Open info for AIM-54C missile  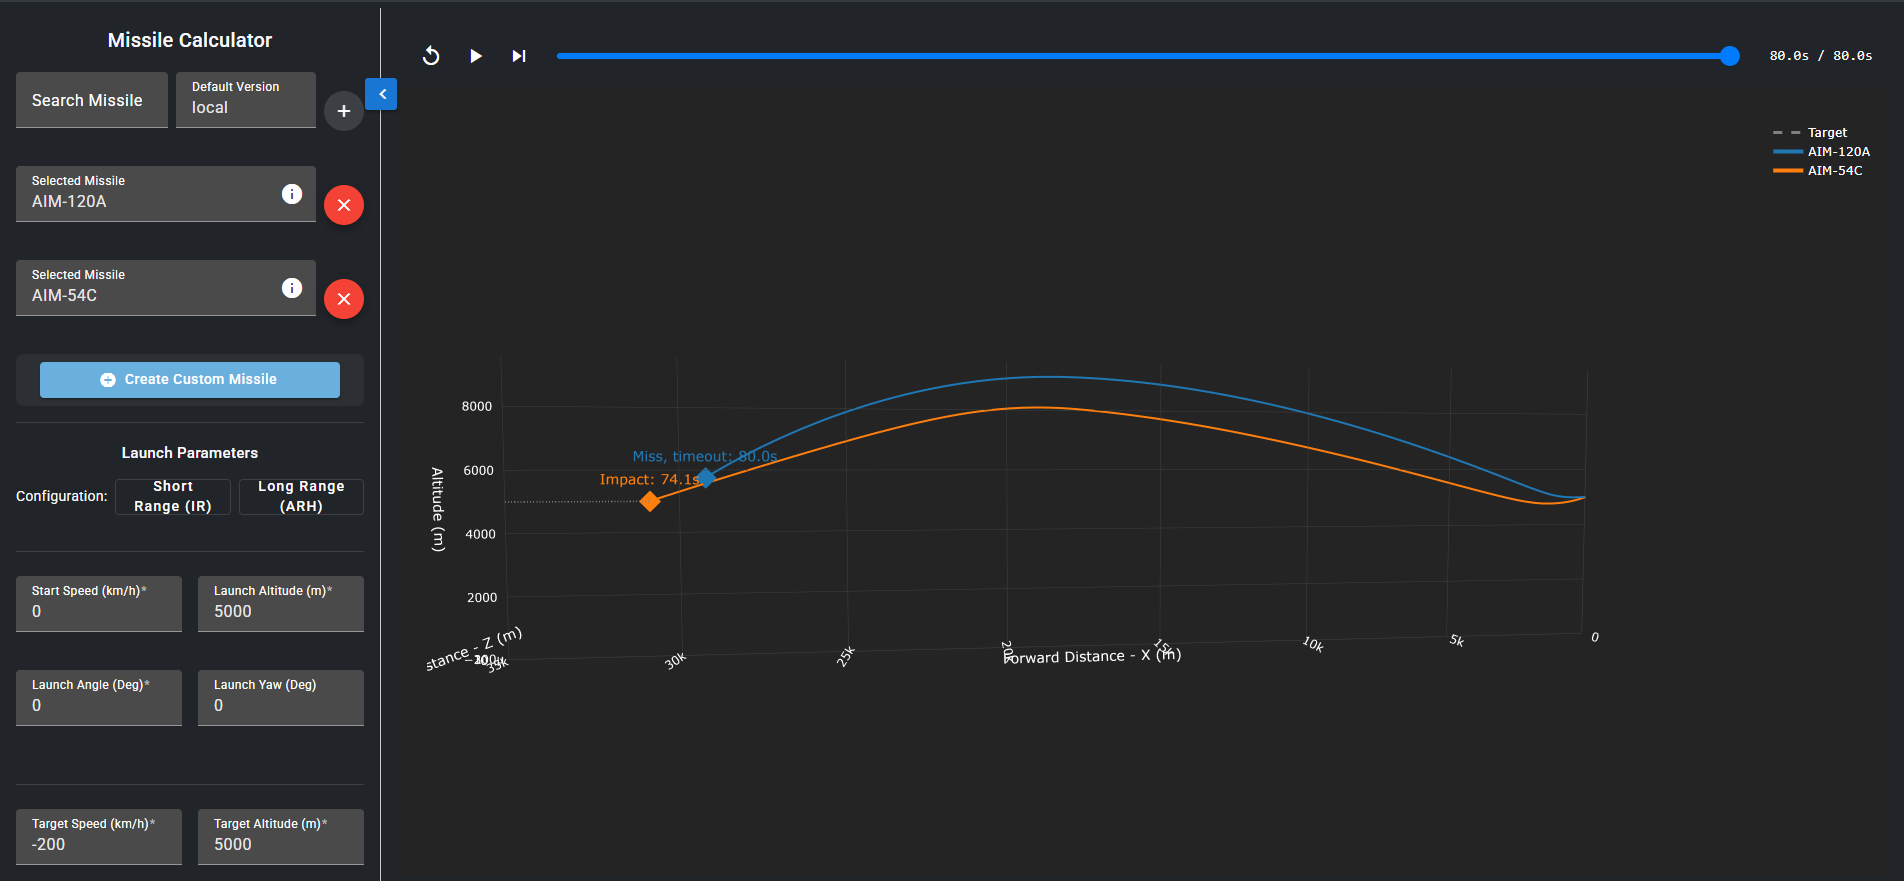click(x=292, y=288)
